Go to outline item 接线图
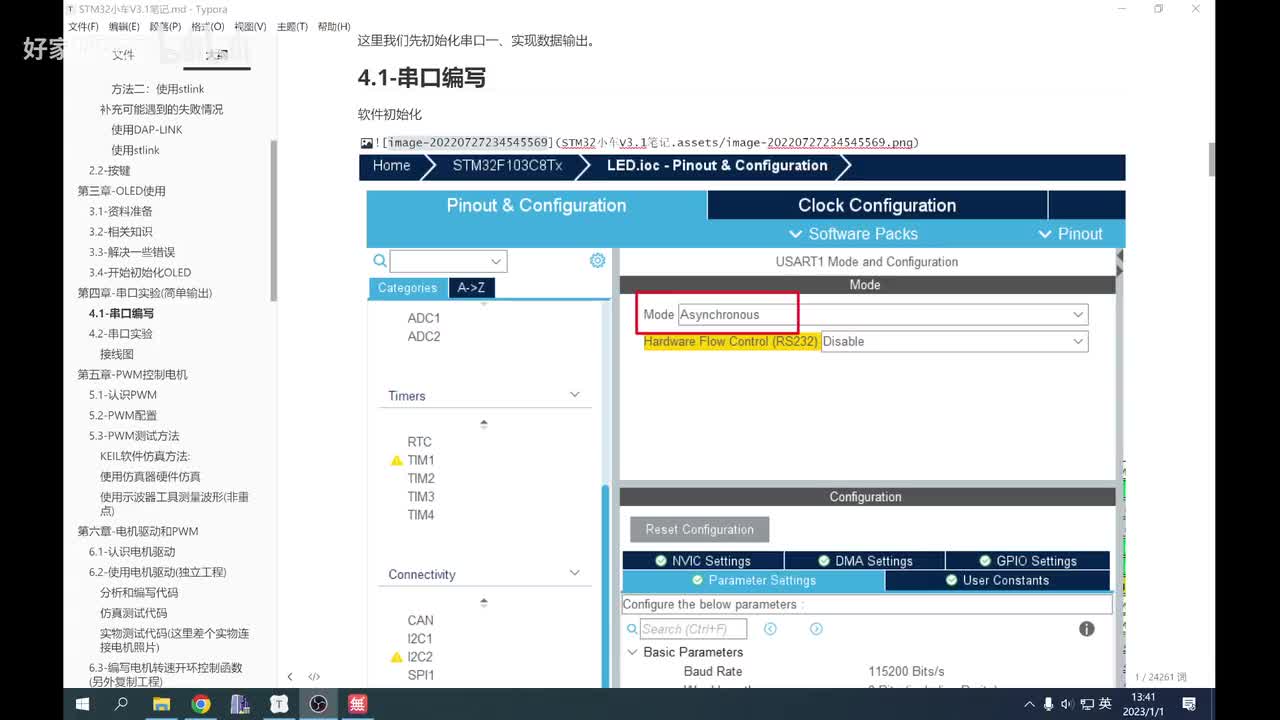This screenshot has height=720, width=1280. click(116, 354)
